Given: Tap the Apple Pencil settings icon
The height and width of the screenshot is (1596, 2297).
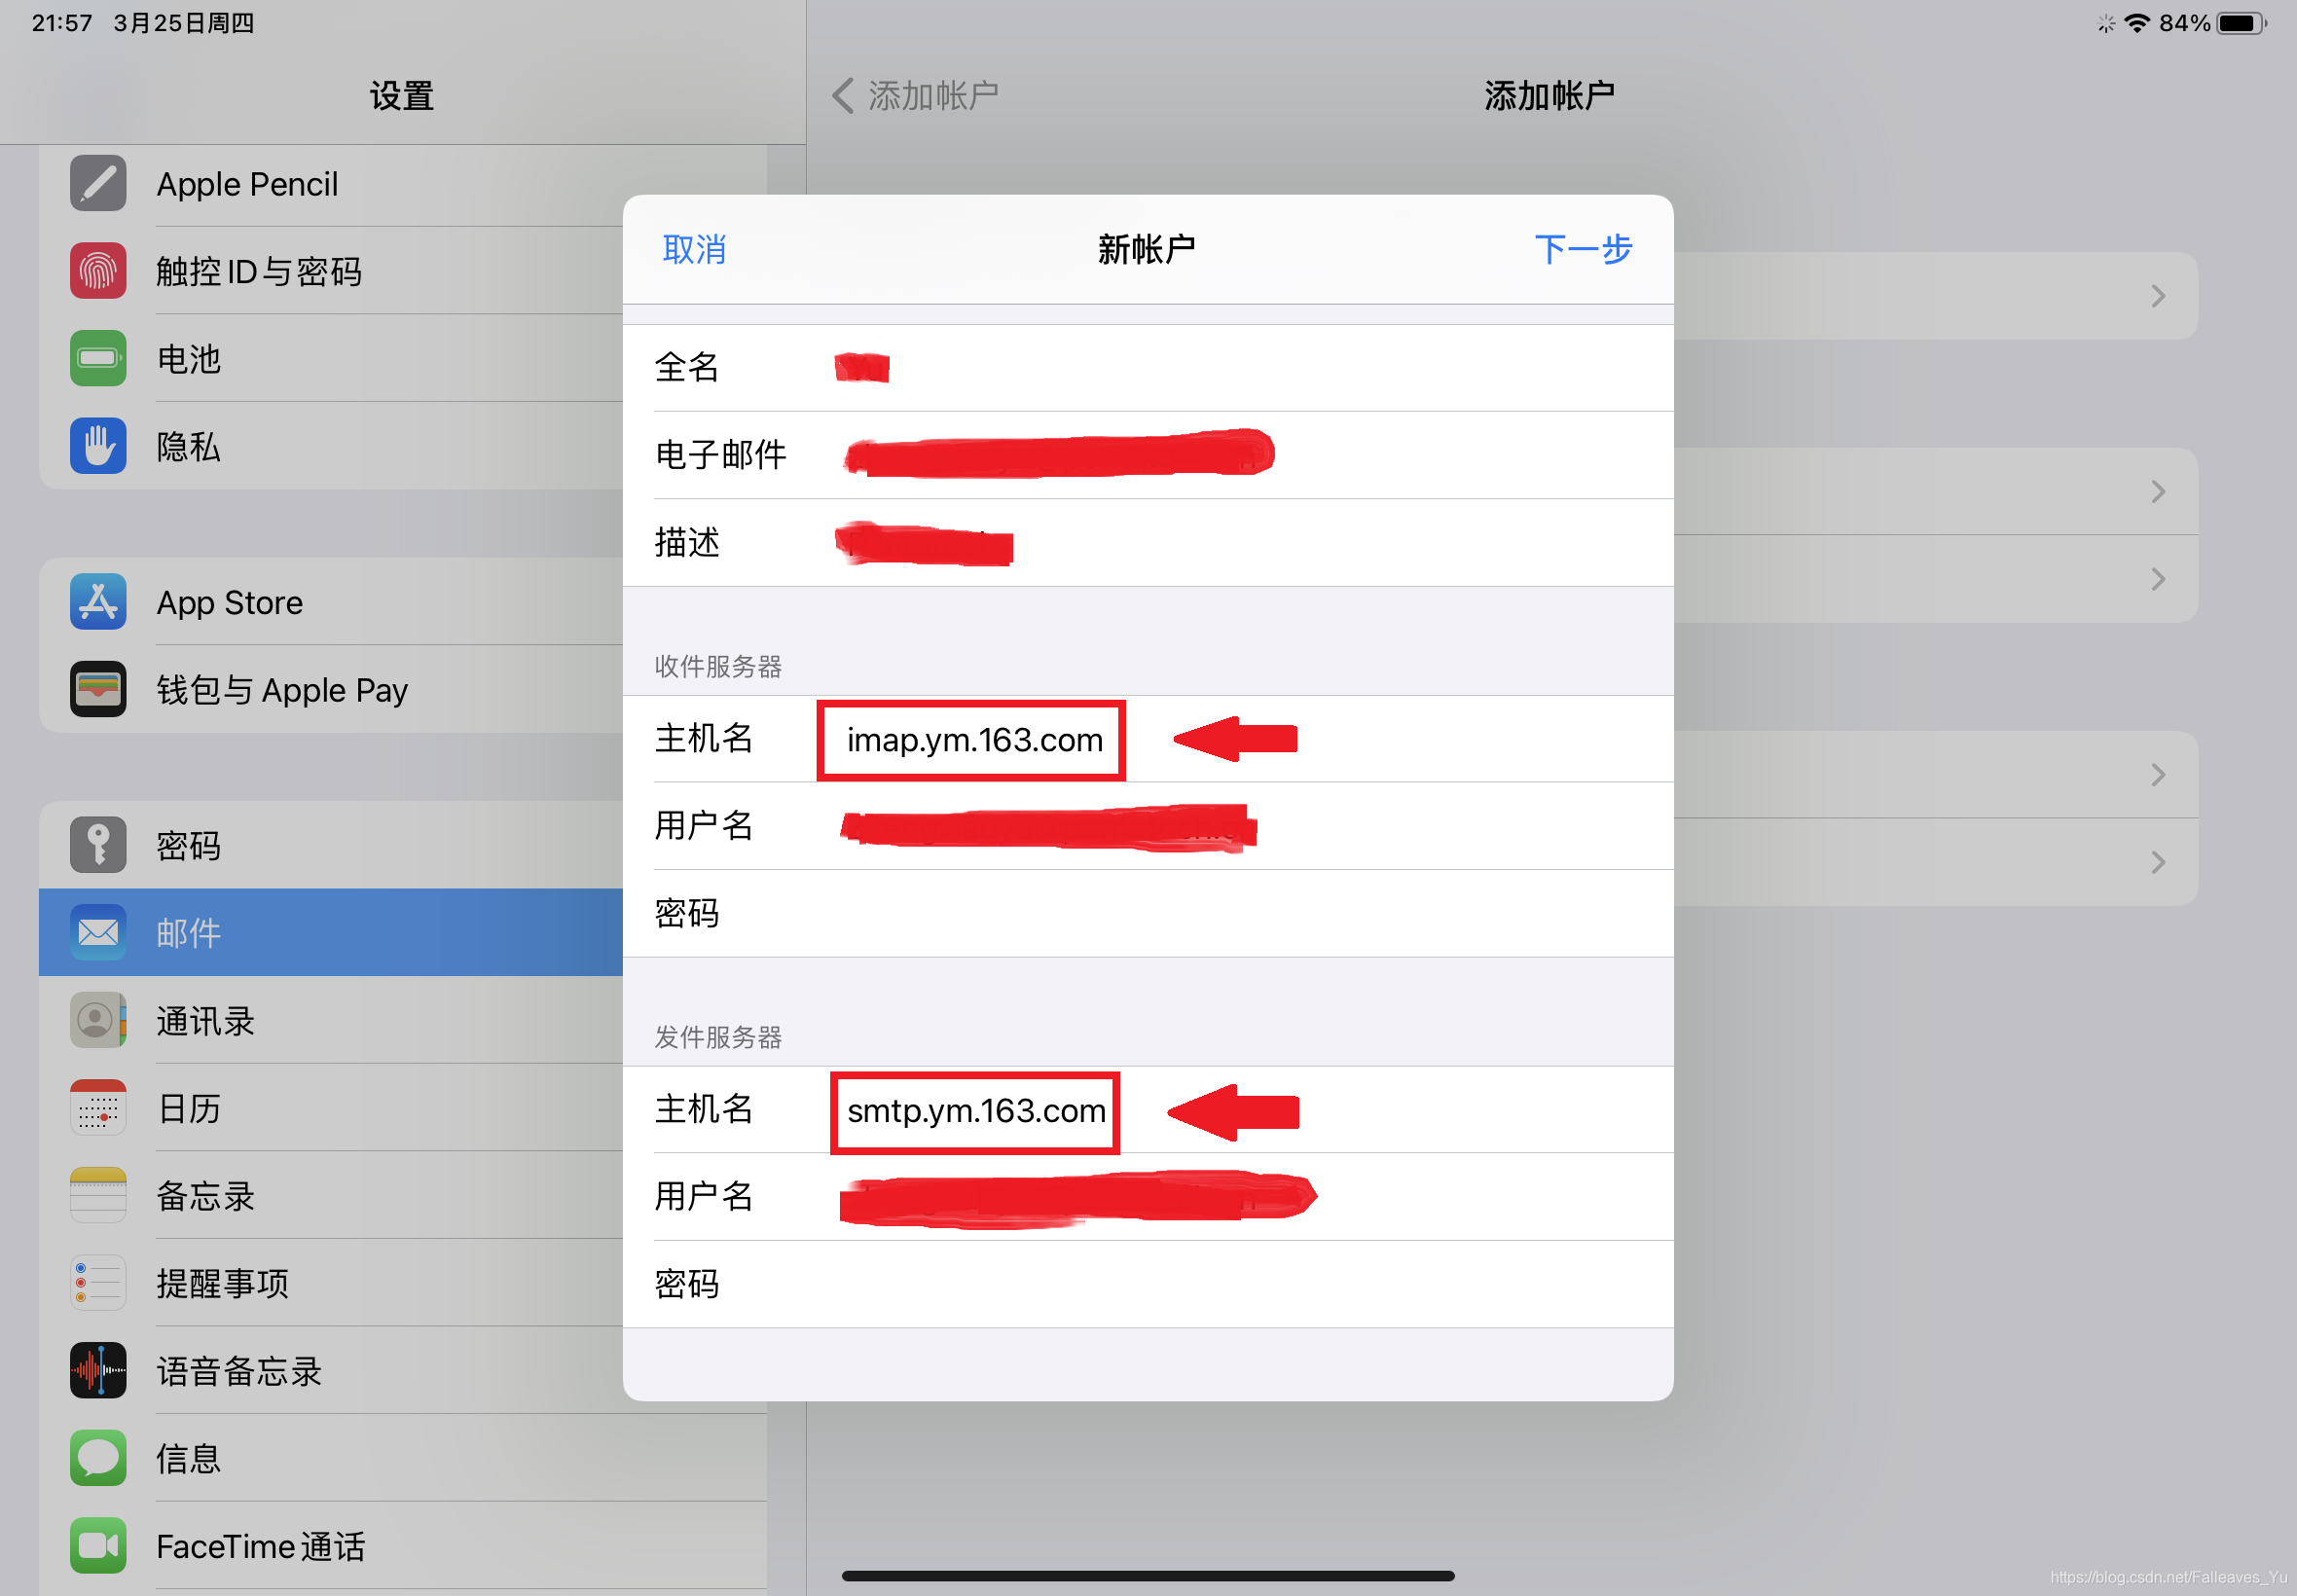Looking at the screenshot, I should (x=98, y=184).
